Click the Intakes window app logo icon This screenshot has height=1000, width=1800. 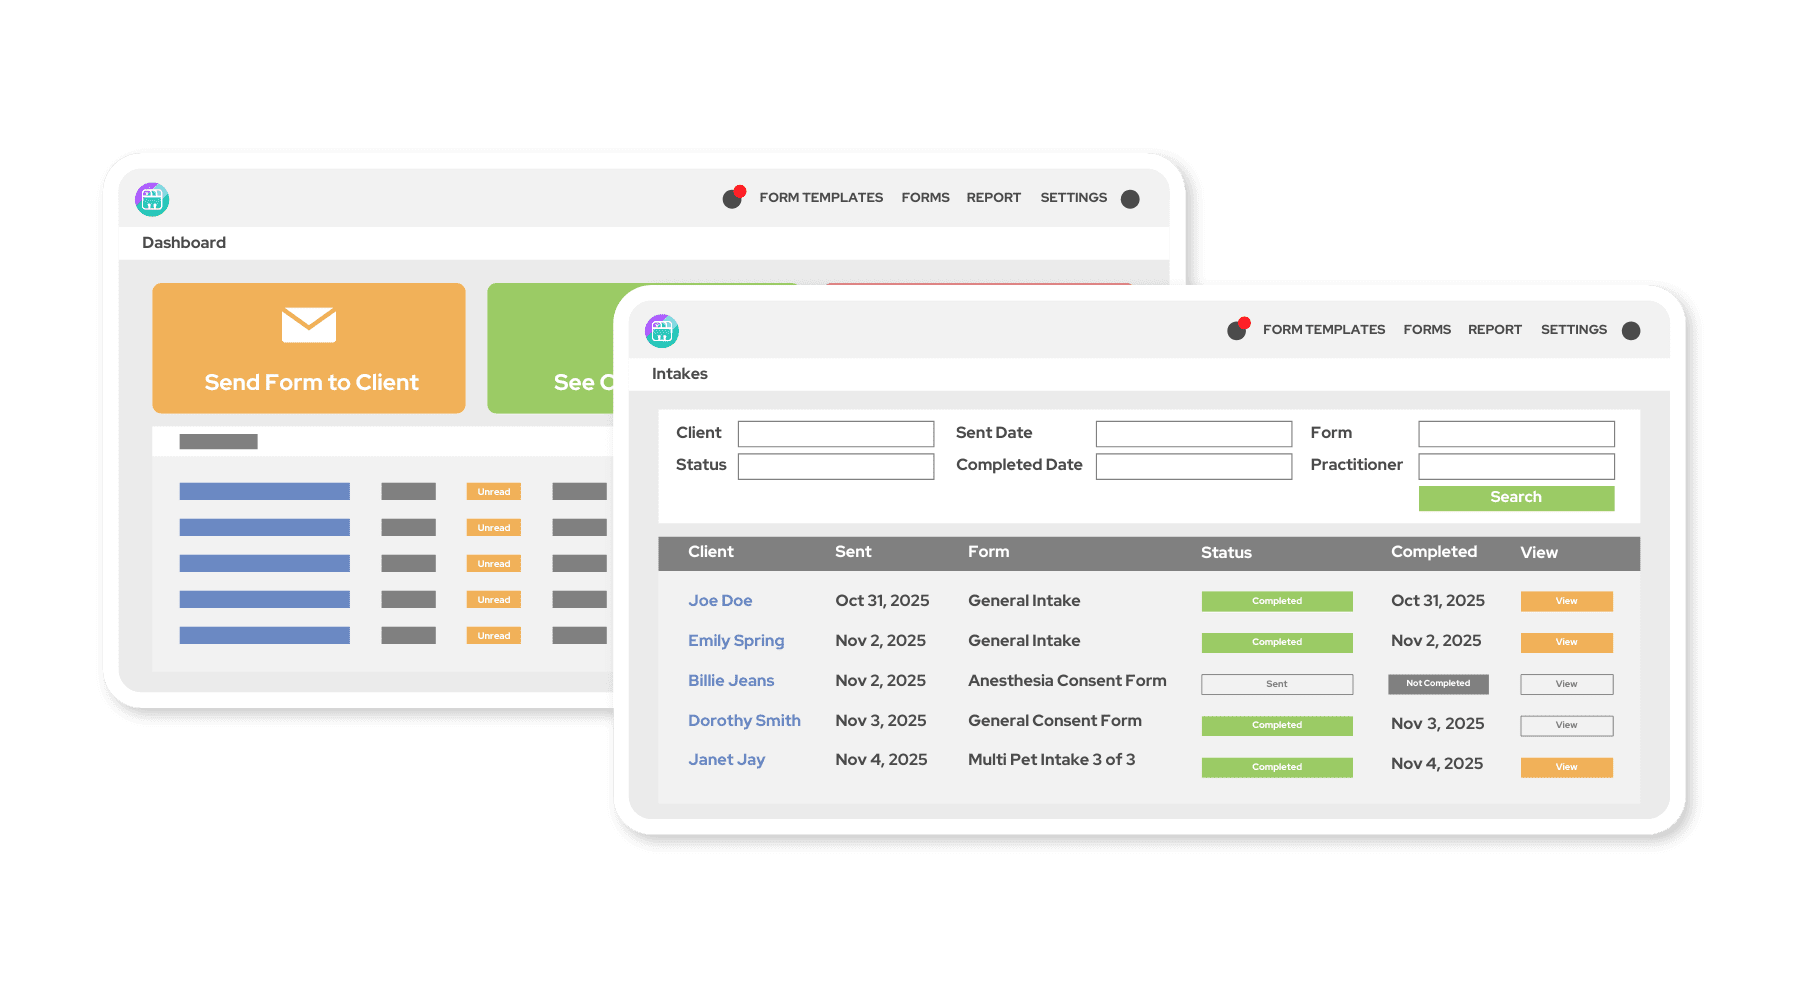point(662,331)
